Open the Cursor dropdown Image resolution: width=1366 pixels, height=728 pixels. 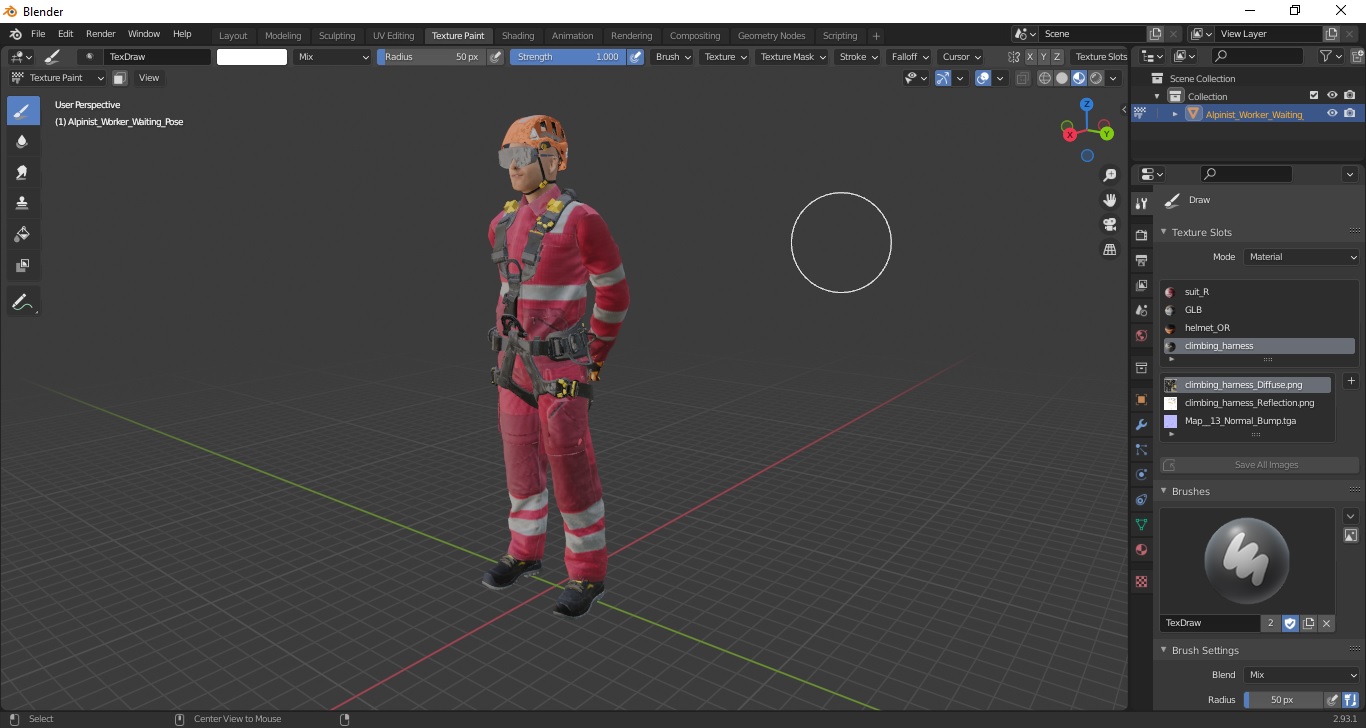click(961, 57)
